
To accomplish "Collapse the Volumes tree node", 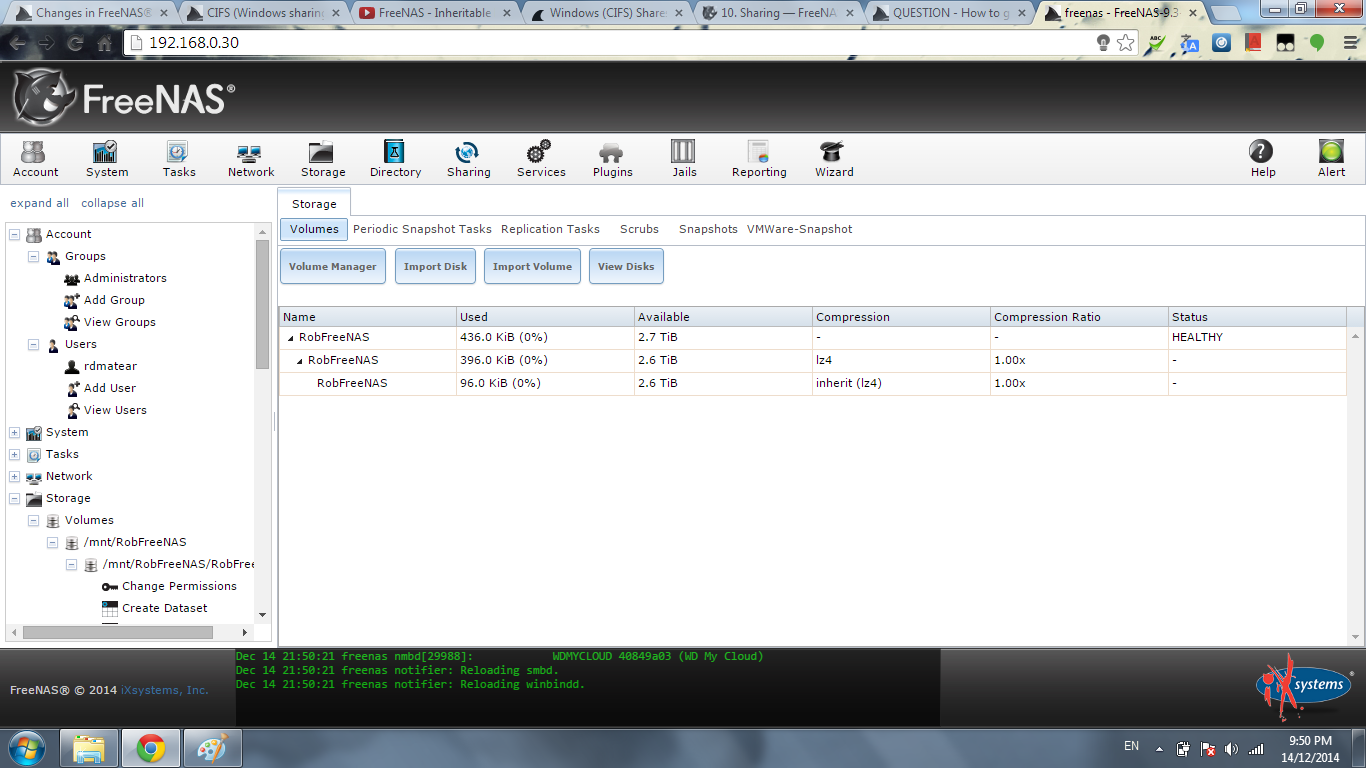I will [x=33, y=520].
